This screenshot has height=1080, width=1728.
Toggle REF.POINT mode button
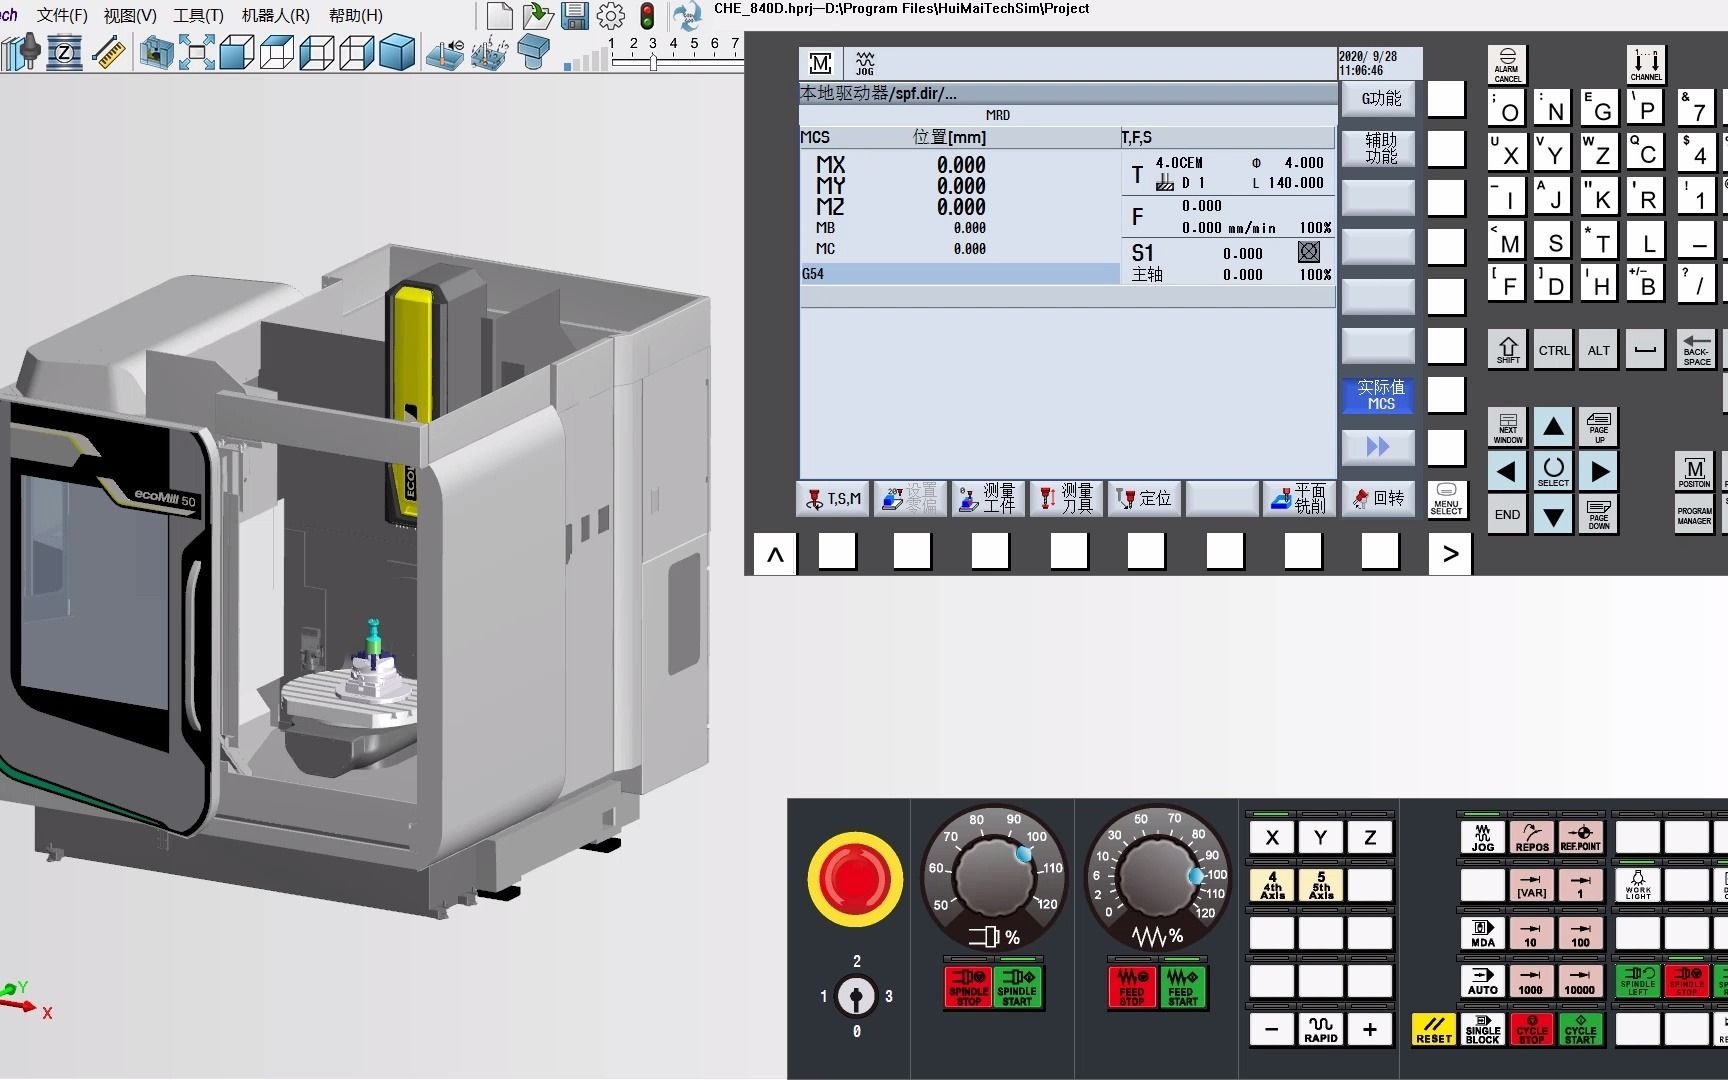coord(1580,837)
